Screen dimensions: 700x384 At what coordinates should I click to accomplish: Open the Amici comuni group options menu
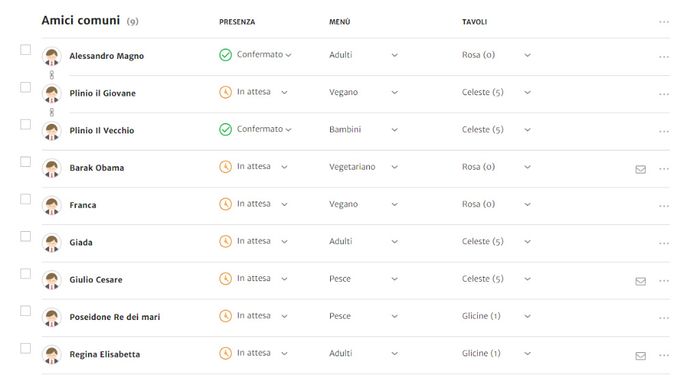(664, 22)
